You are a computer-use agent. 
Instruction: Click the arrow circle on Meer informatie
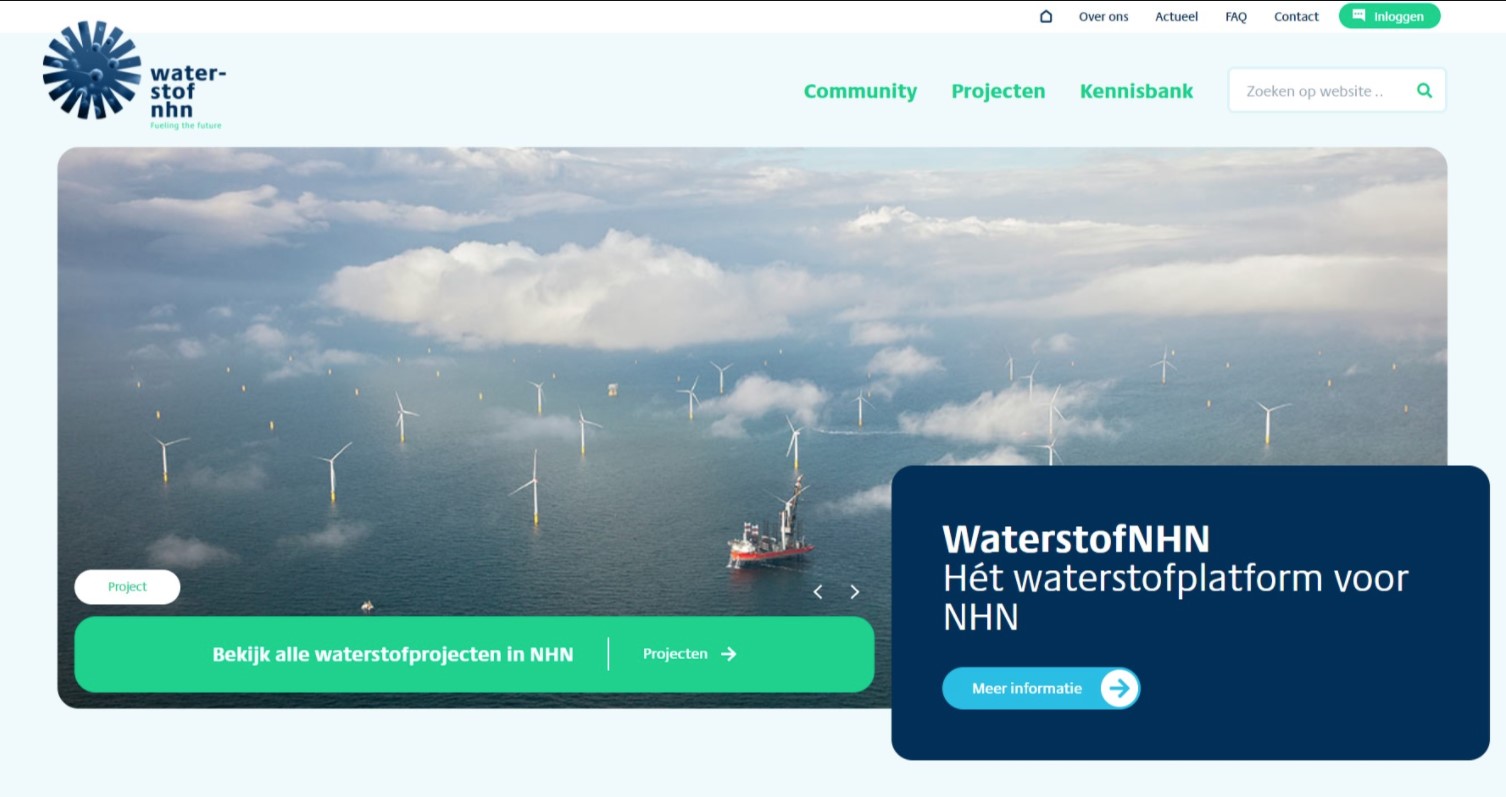click(x=1119, y=688)
